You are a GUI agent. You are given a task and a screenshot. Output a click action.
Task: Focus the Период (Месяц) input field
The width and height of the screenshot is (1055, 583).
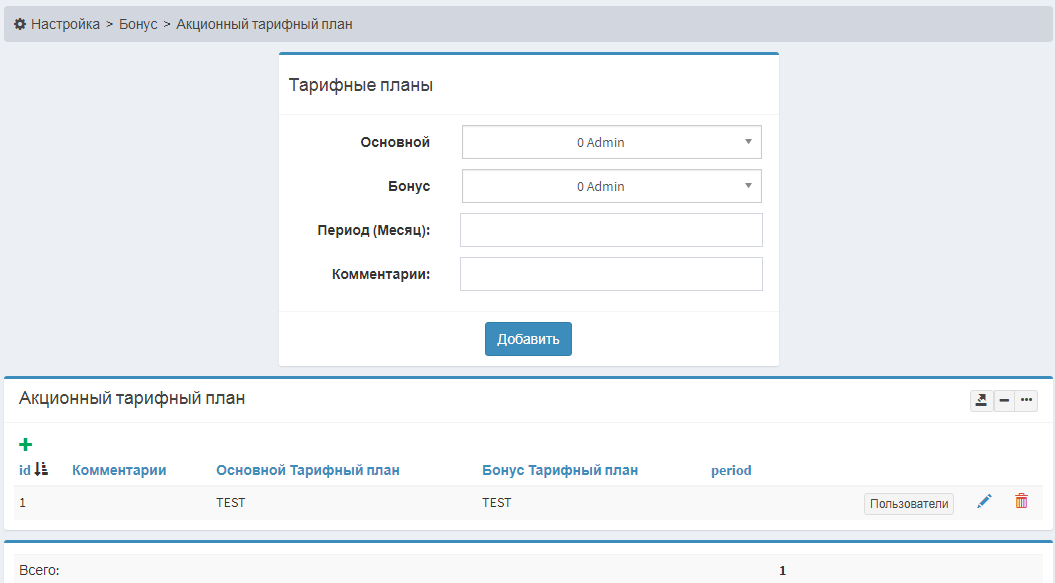pyautogui.click(x=611, y=230)
